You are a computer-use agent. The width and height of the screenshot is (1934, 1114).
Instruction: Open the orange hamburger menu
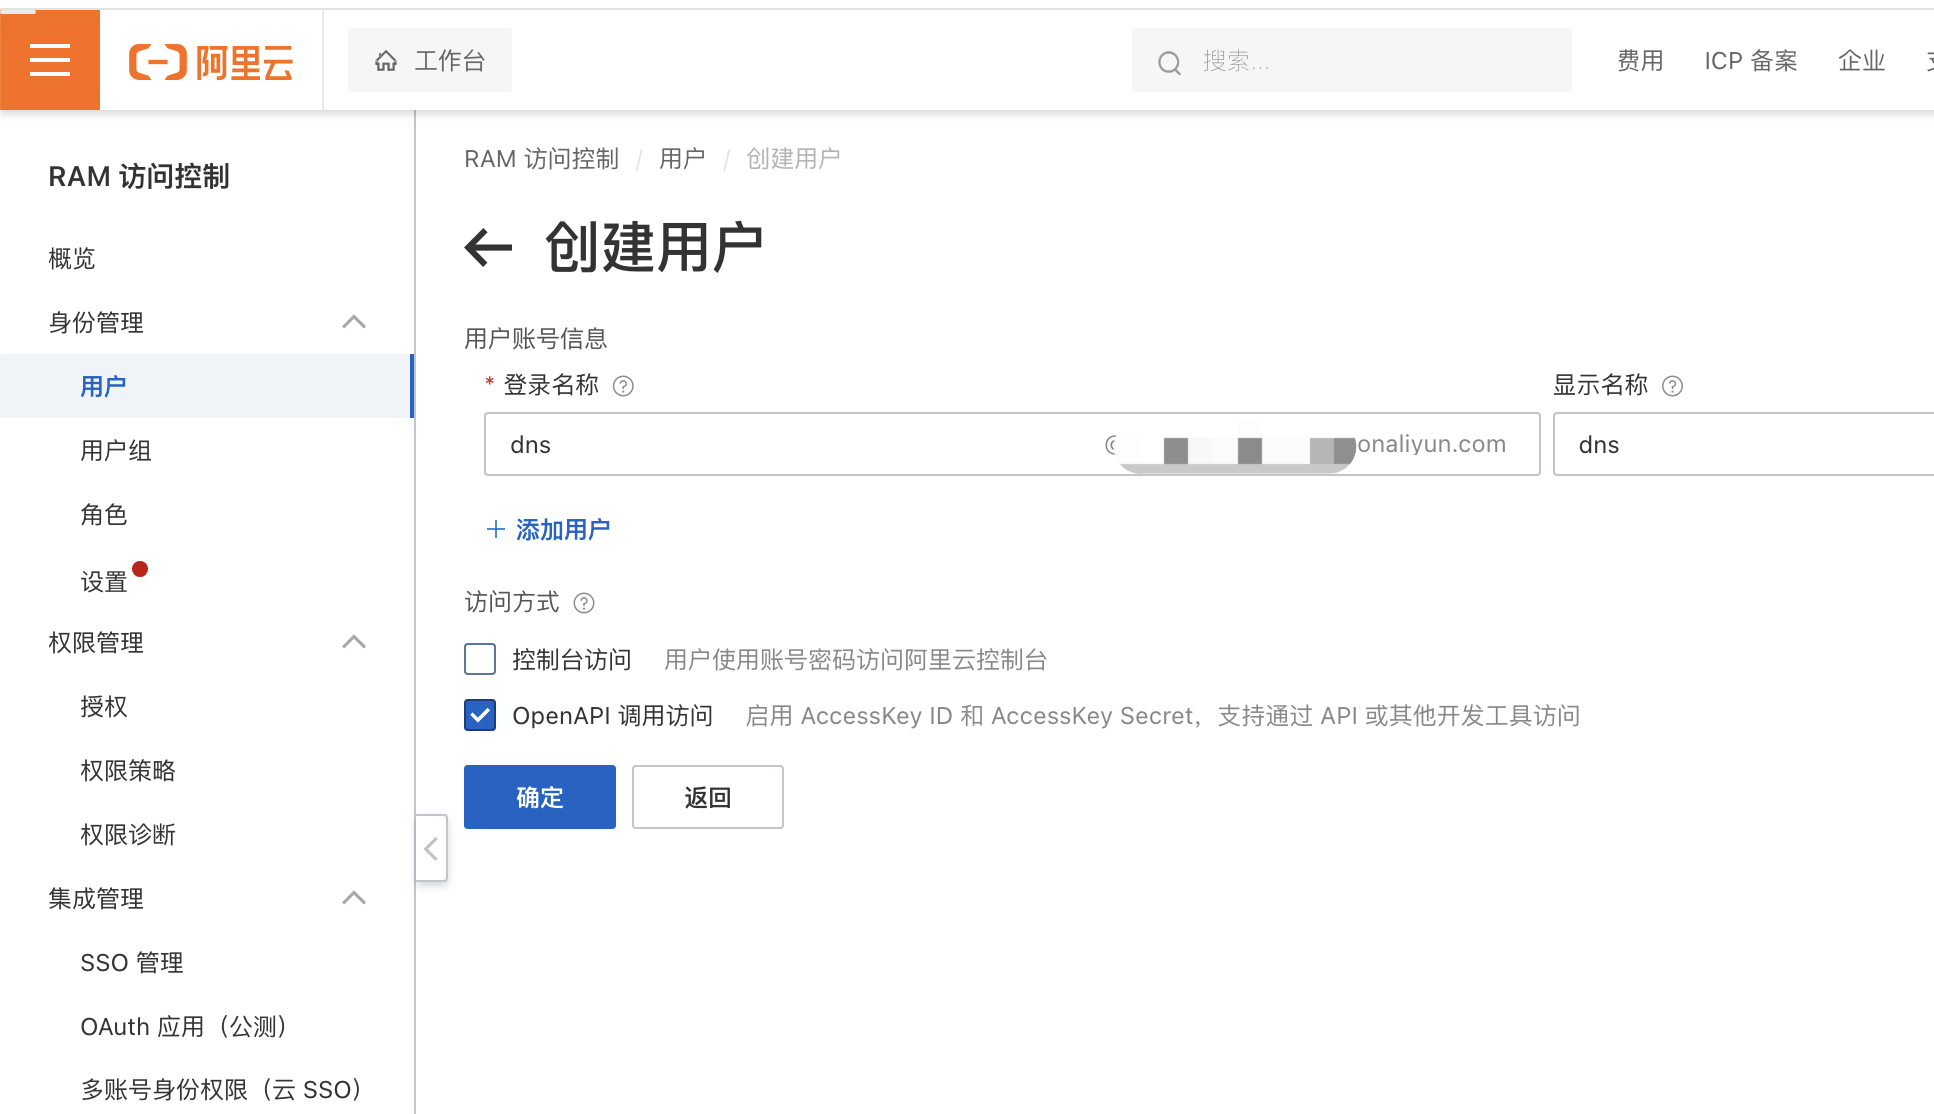tap(50, 60)
